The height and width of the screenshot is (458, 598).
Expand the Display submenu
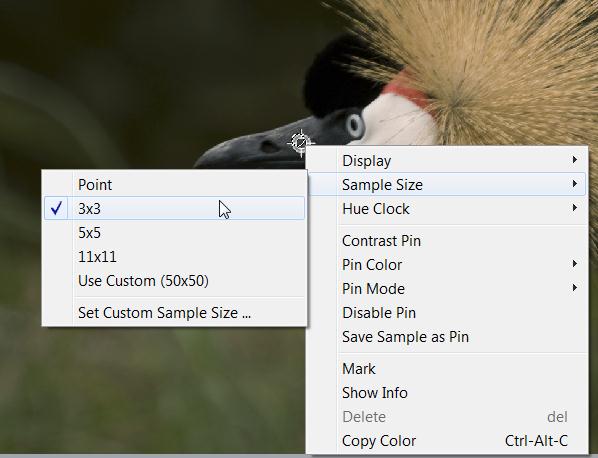point(447,161)
